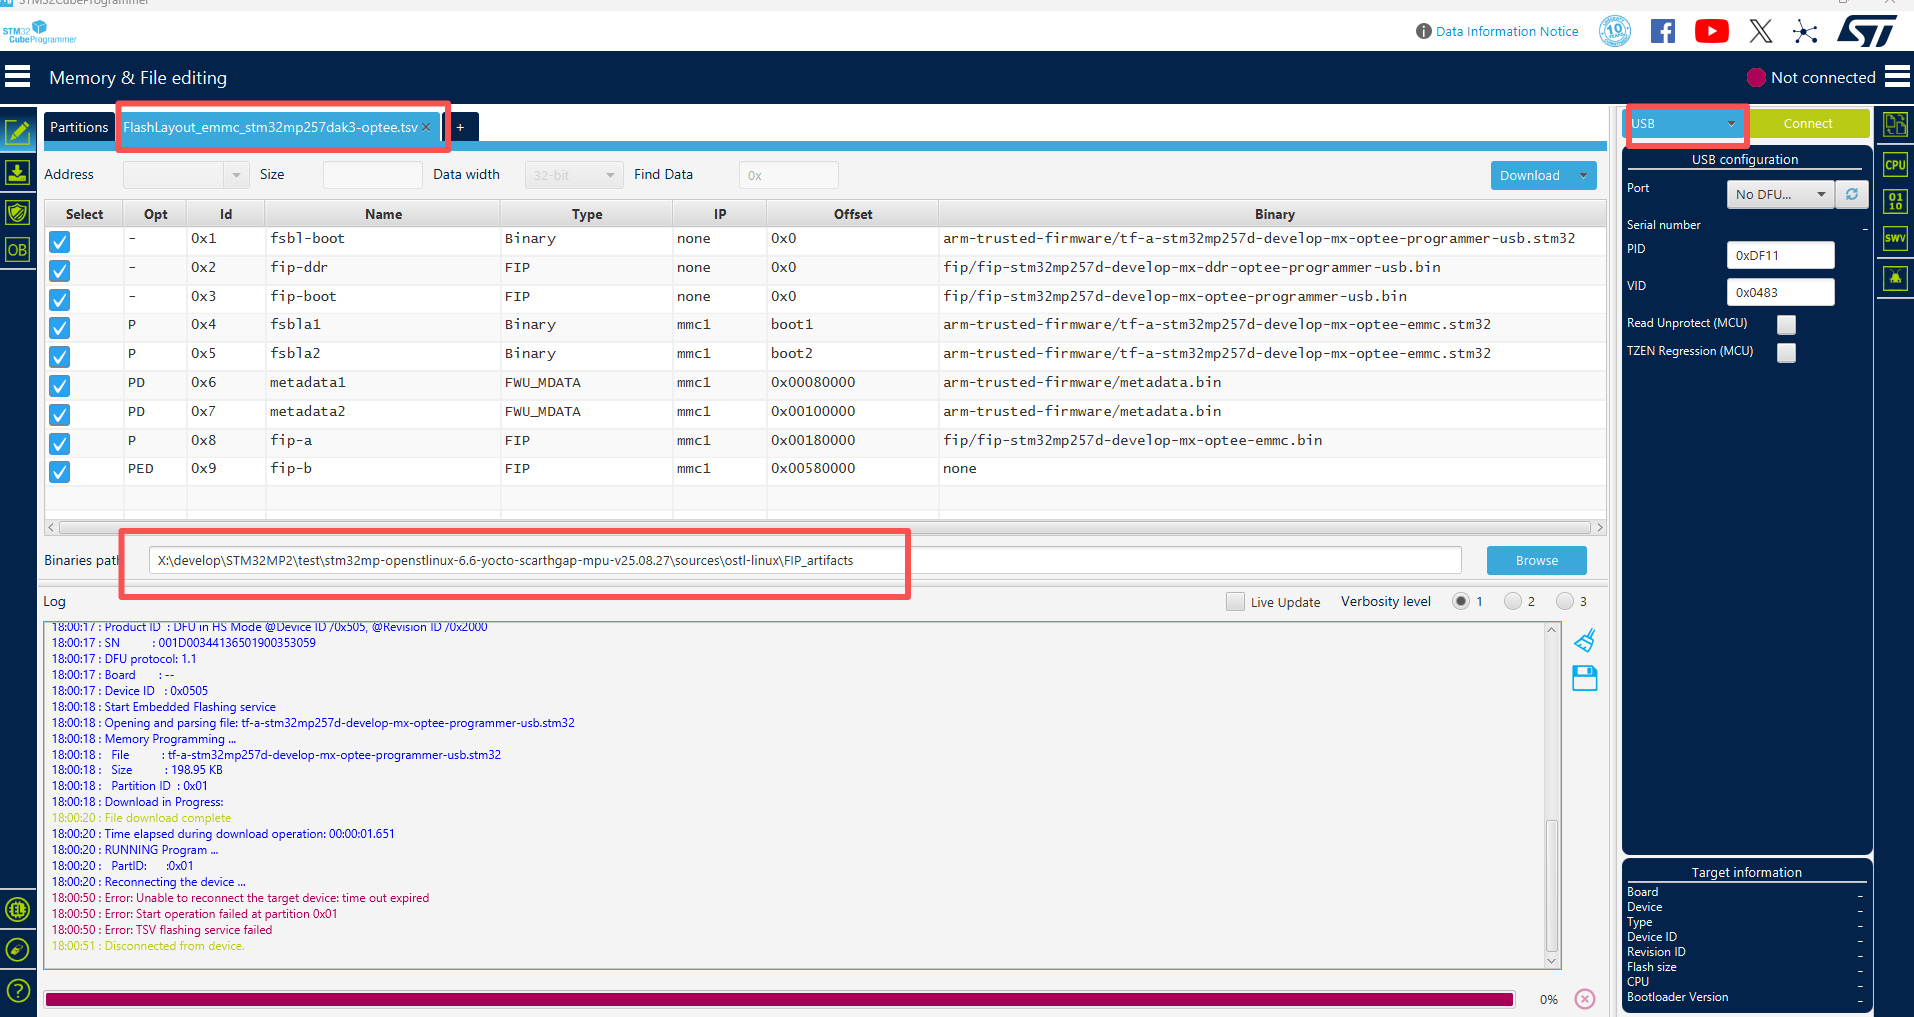Click the table horizontal scrollbar
Viewport: 1914px width, 1017px height.
(x=825, y=527)
